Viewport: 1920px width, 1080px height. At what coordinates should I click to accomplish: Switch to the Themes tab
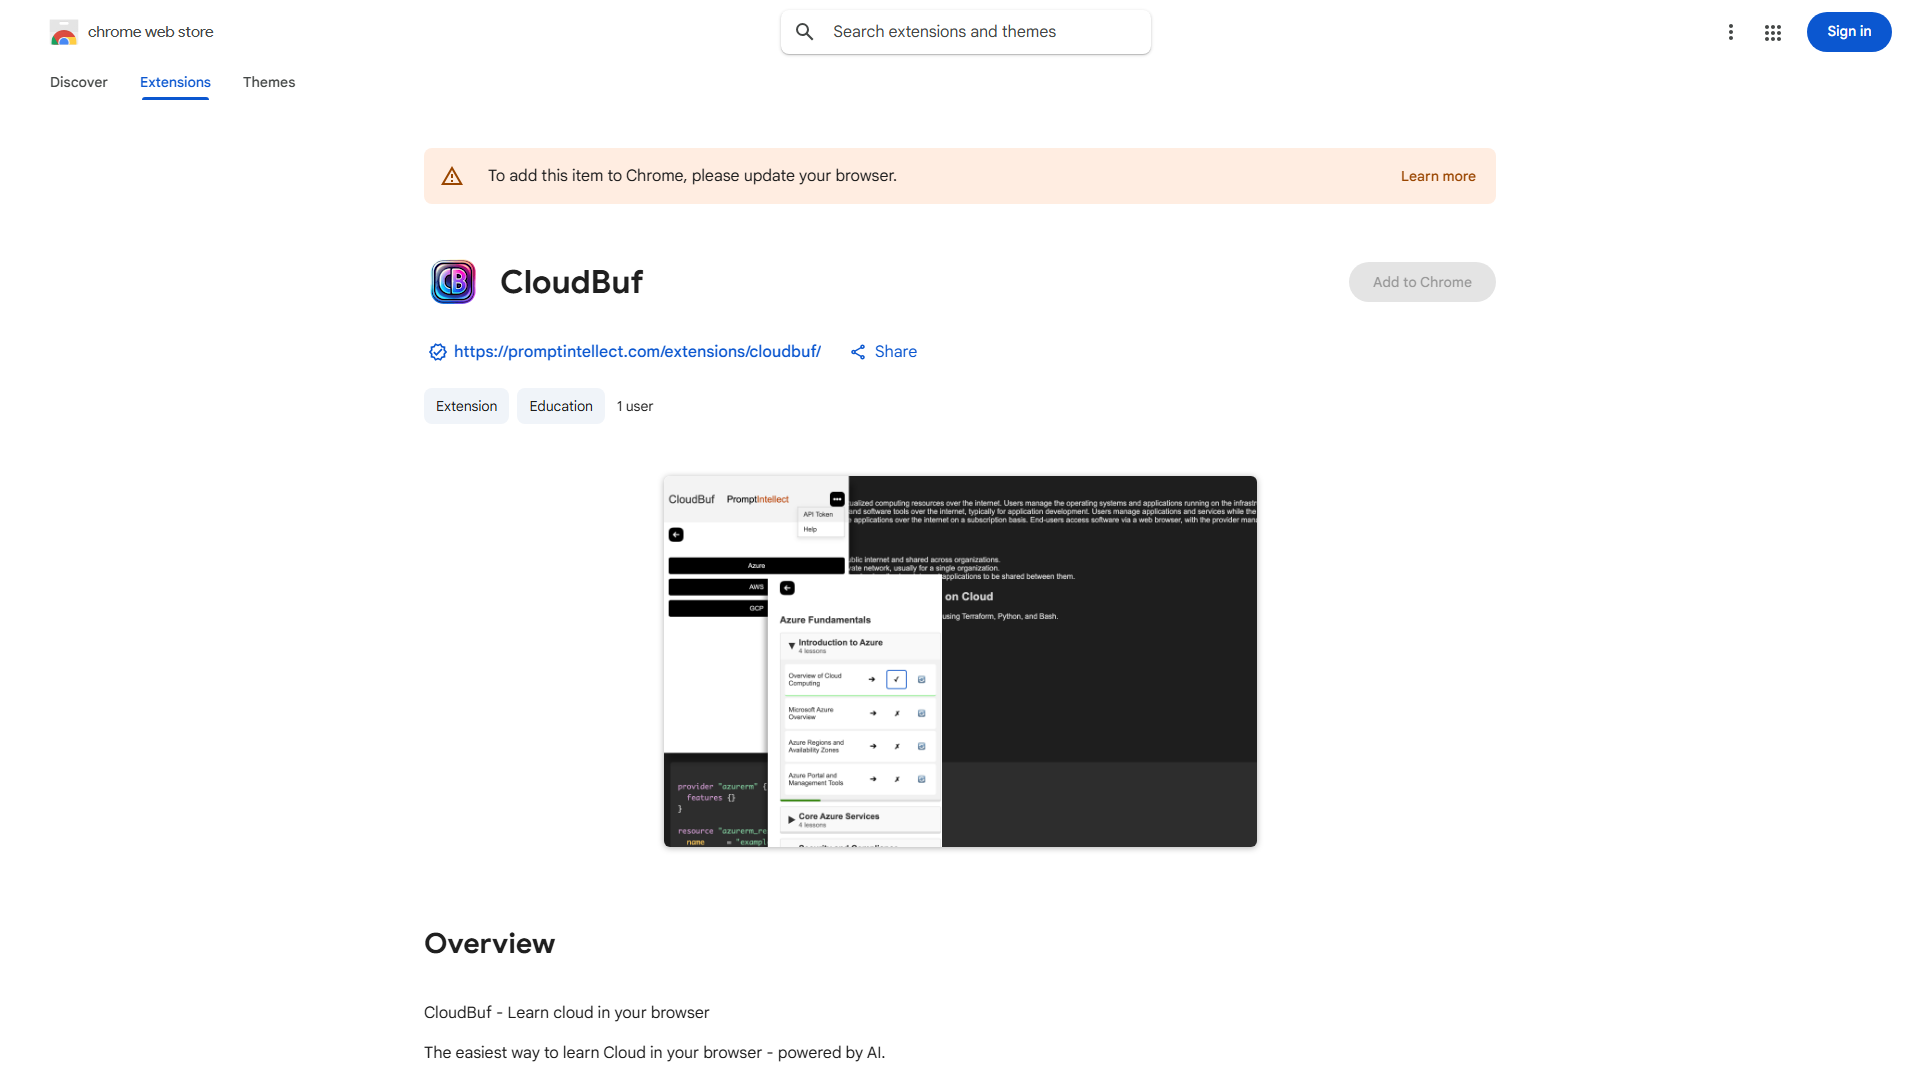tap(269, 82)
